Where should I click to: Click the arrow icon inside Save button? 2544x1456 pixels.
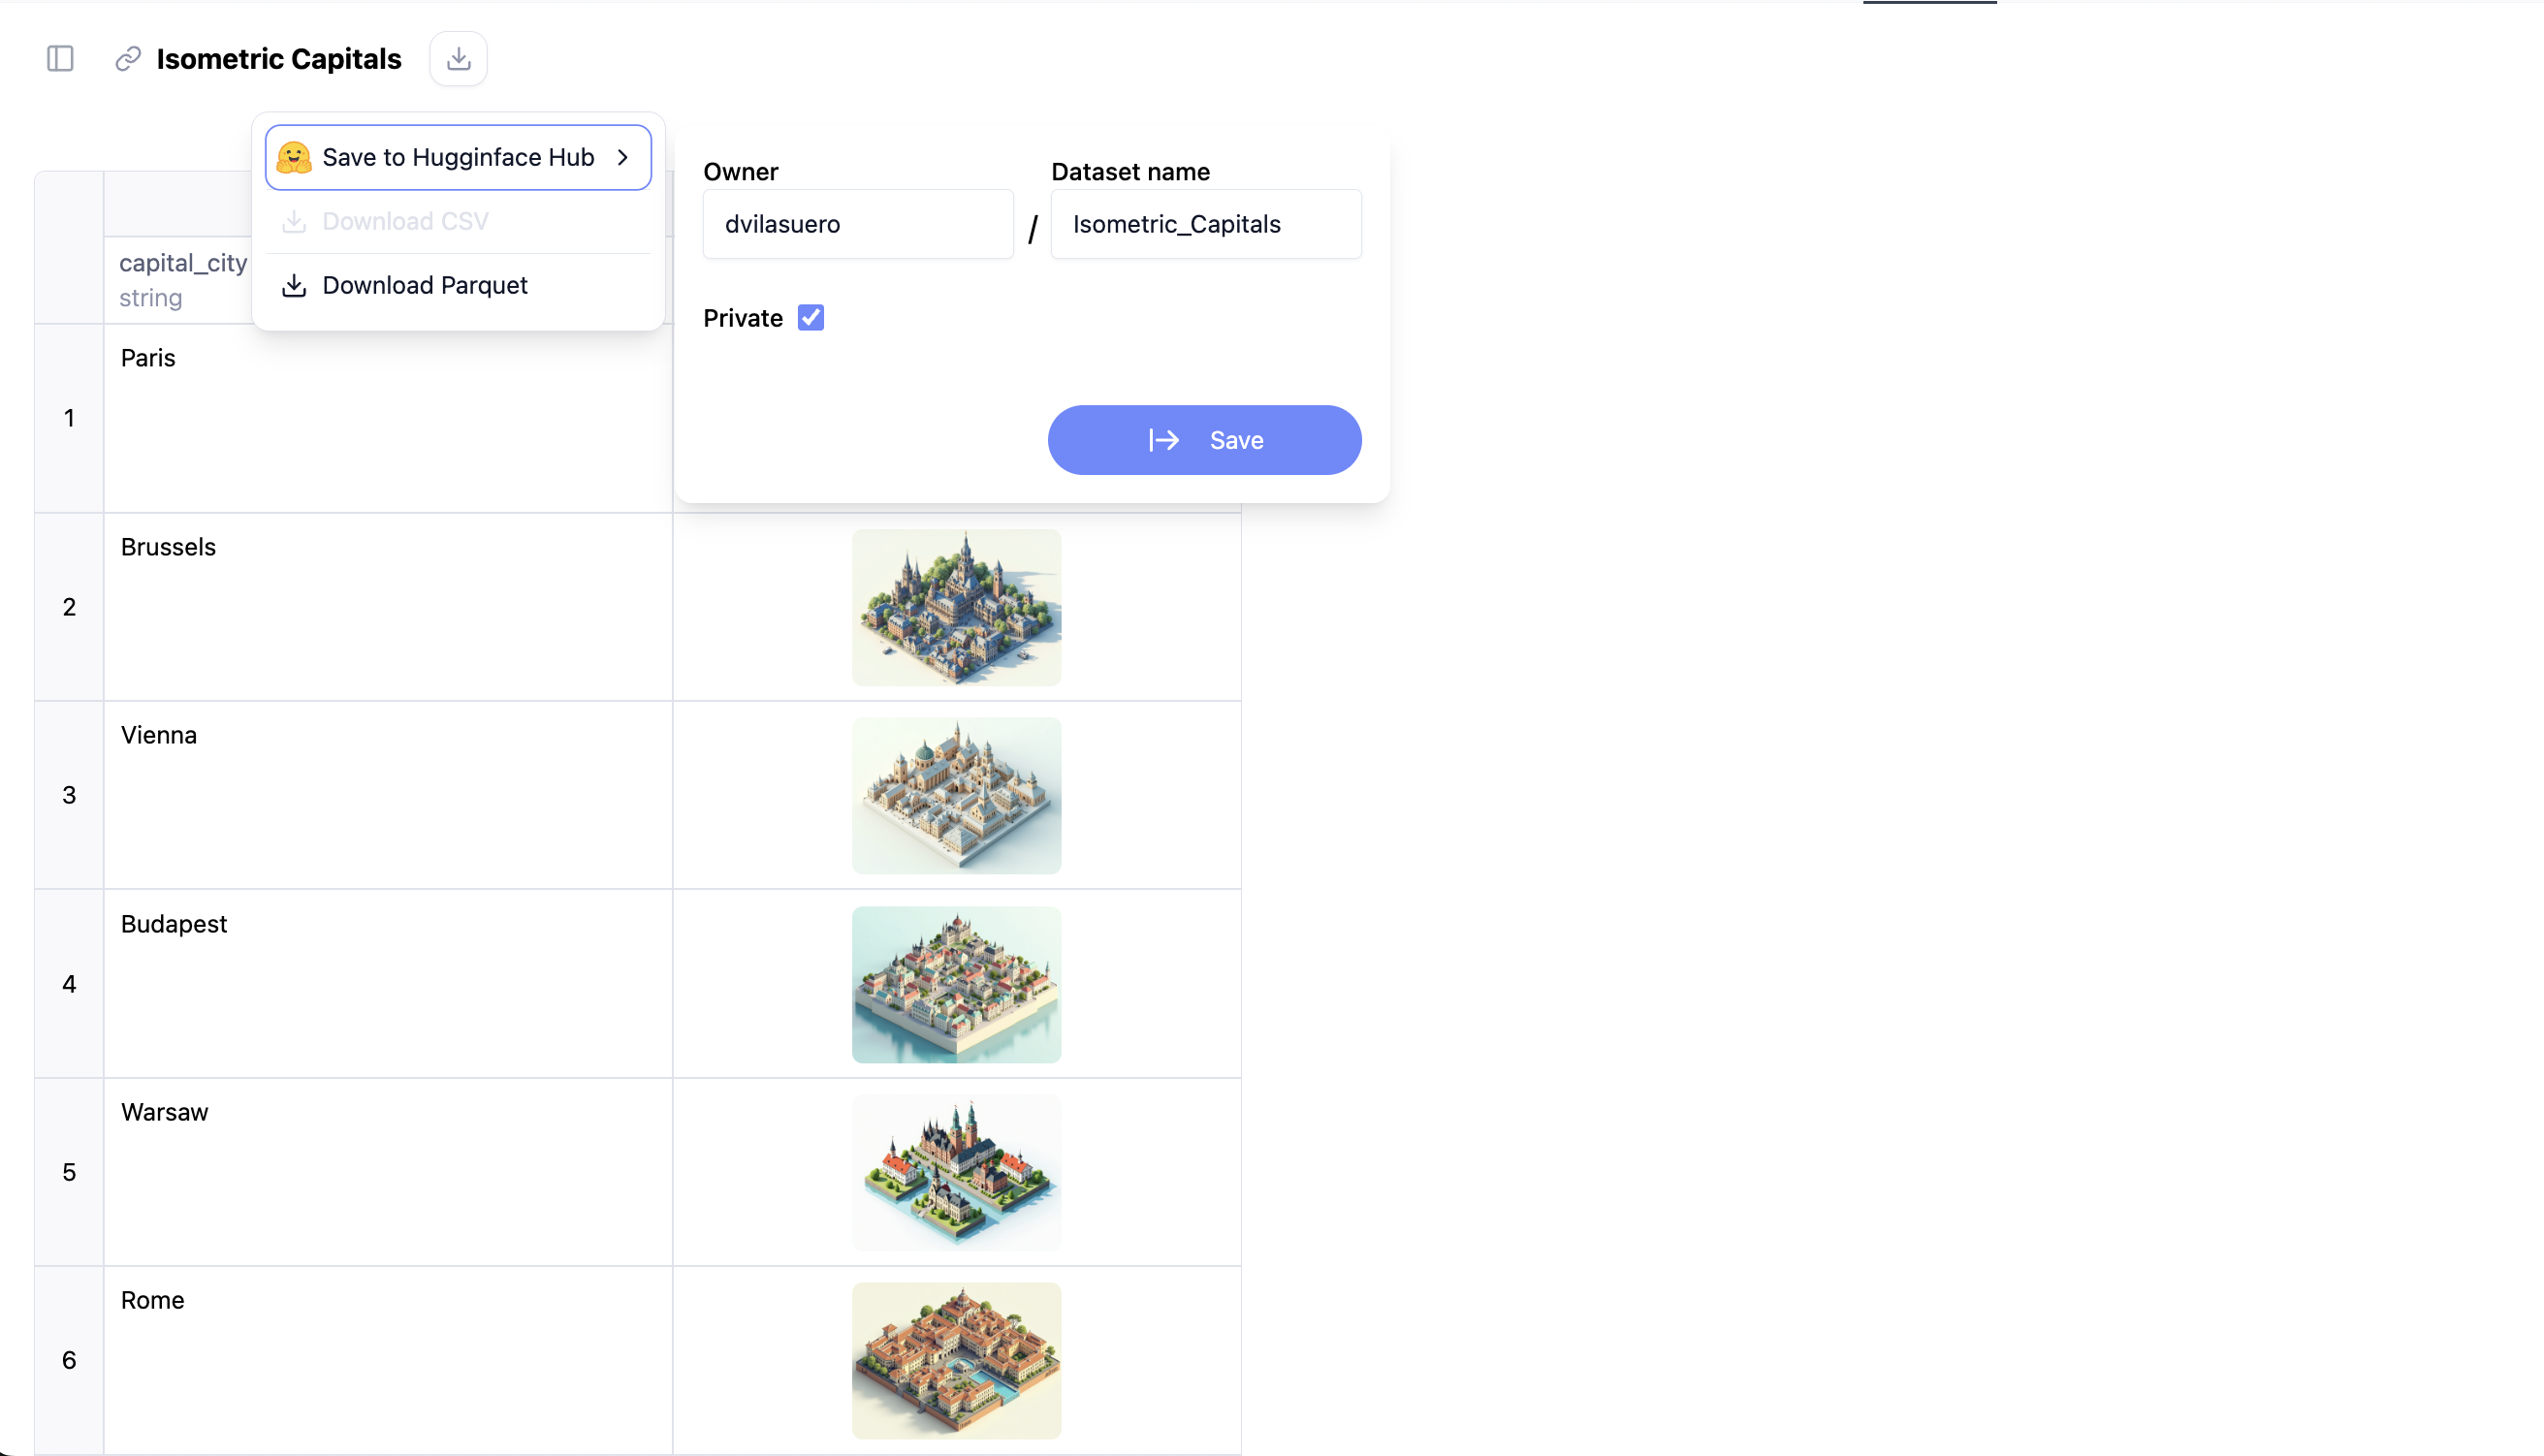pyautogui.click(x=1164, y=440)
